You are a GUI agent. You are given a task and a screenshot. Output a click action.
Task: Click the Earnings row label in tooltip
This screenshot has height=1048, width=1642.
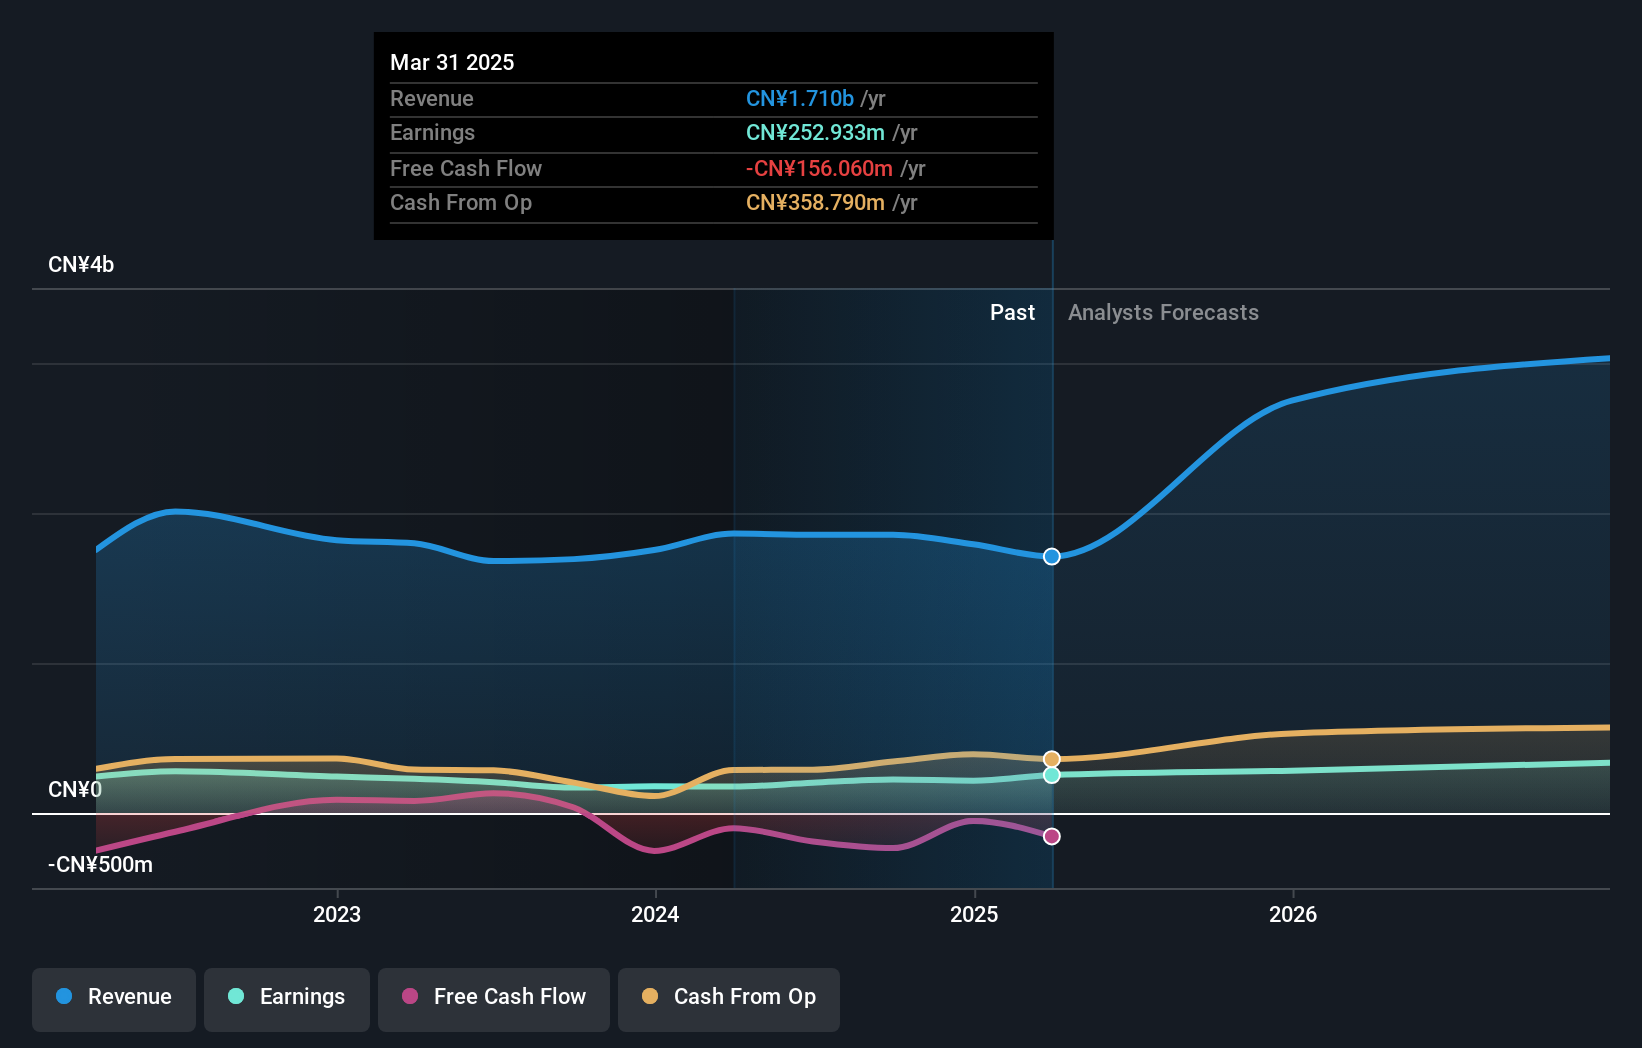432,132
